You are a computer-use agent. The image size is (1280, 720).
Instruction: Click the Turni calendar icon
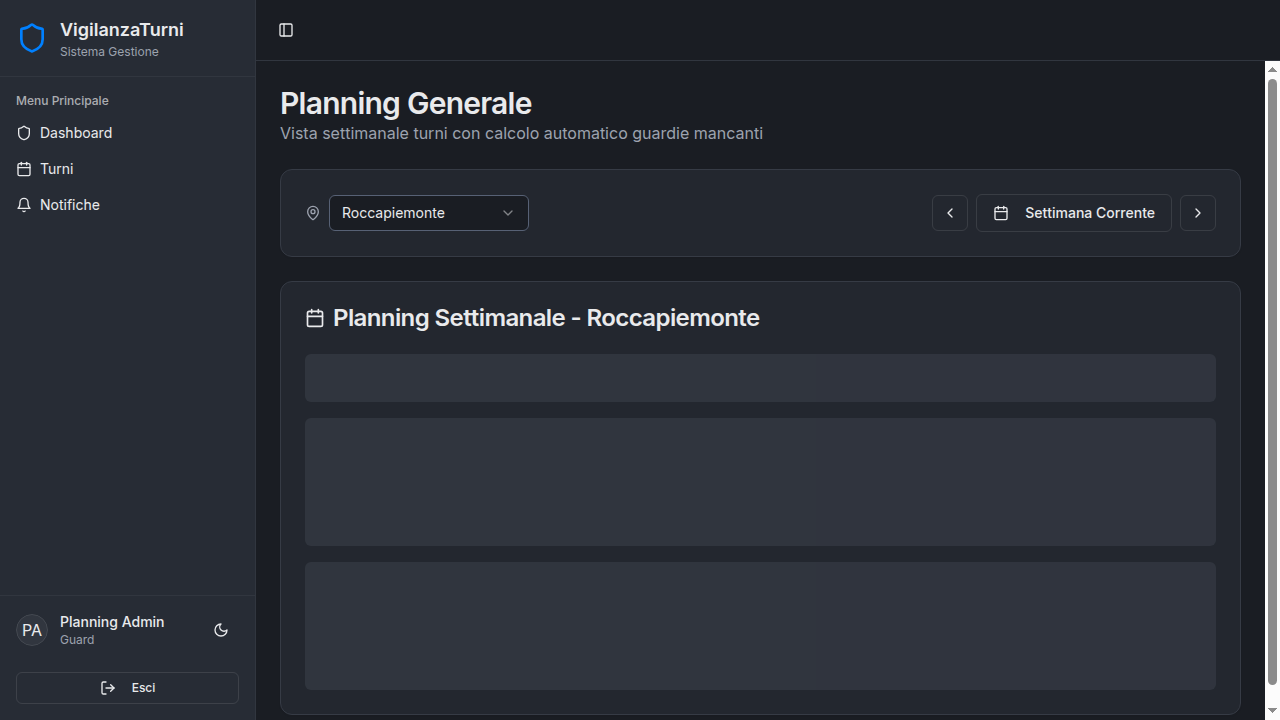pyautogui.click(x=25, y=169)
